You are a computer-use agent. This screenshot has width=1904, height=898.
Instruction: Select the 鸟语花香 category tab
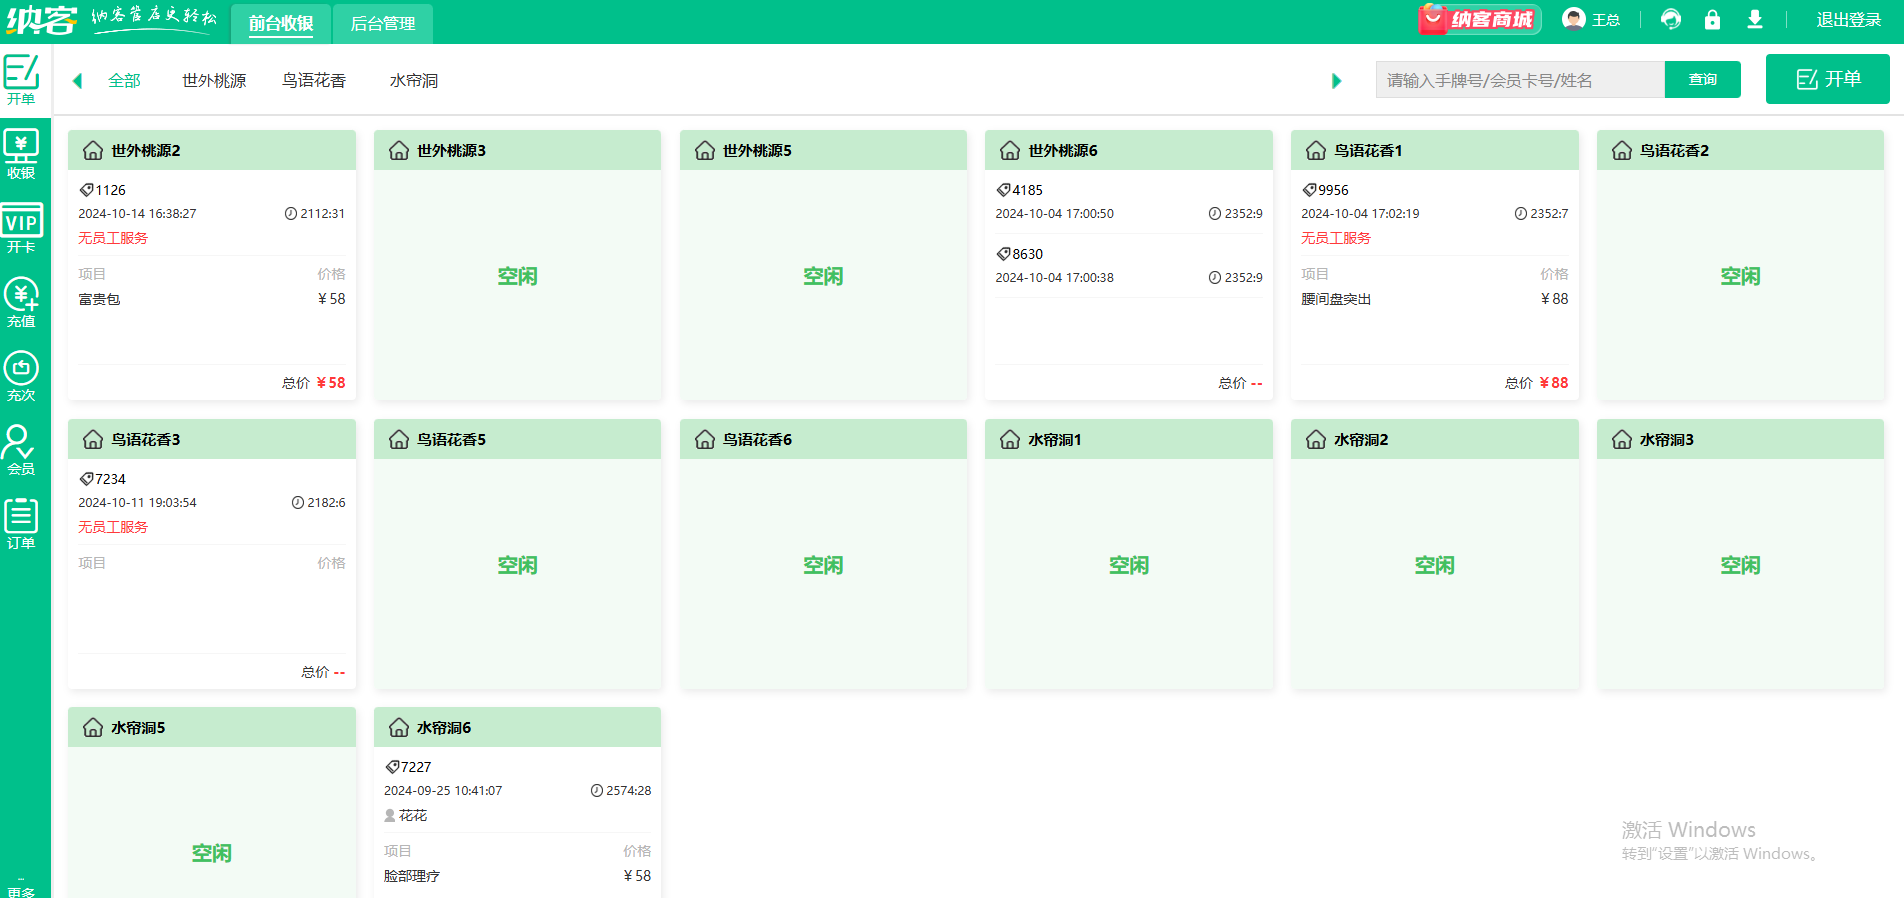(313, 80)
